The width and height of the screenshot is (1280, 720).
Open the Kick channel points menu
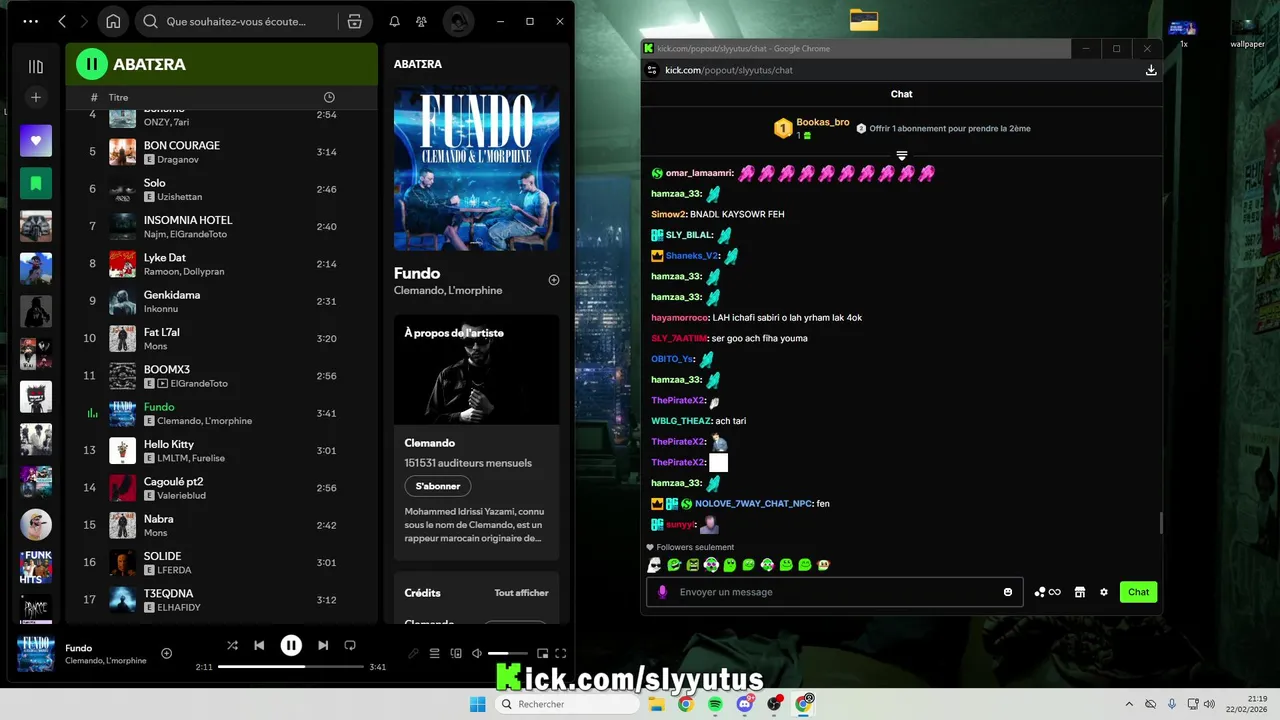(x=1047, y=592)
